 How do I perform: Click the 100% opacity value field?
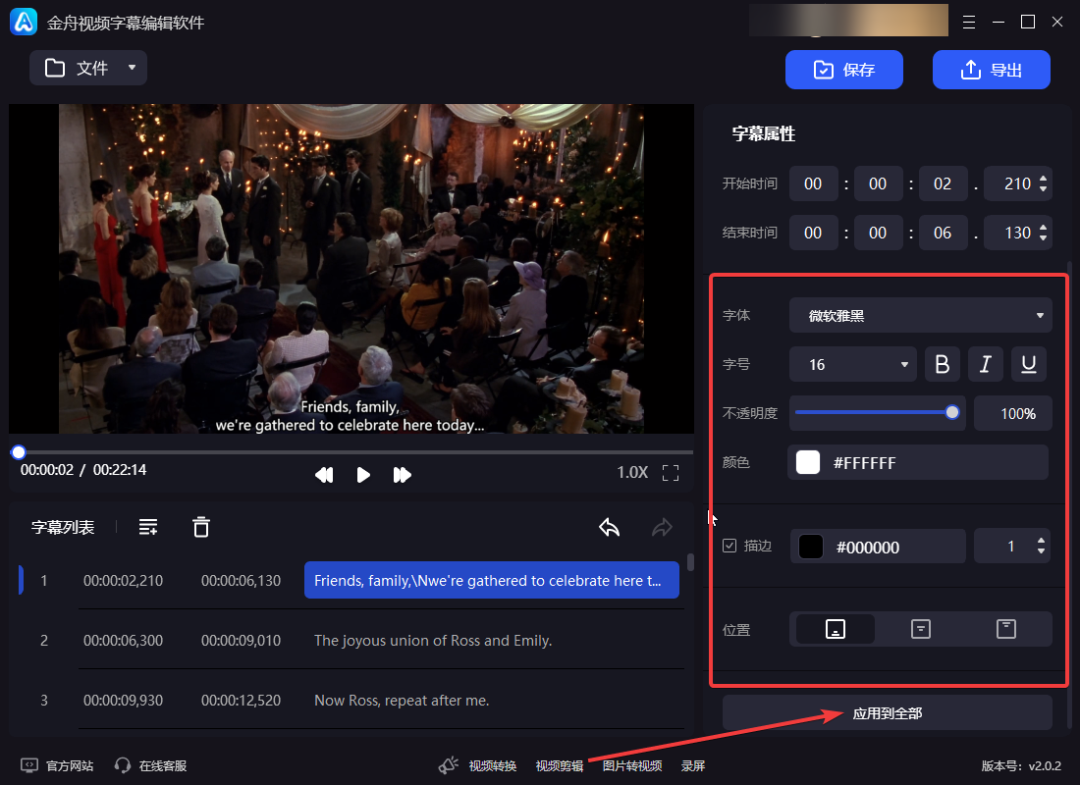1013,413
